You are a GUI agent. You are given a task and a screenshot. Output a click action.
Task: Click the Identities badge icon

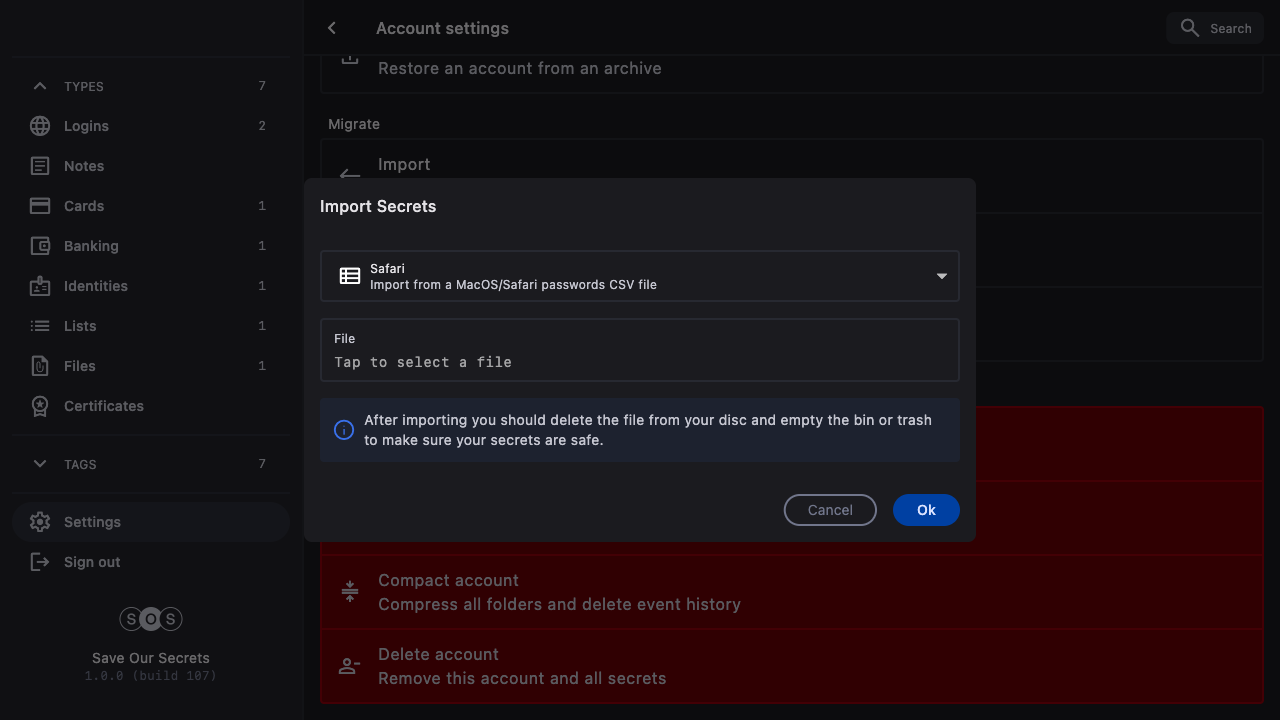(40, 286)
